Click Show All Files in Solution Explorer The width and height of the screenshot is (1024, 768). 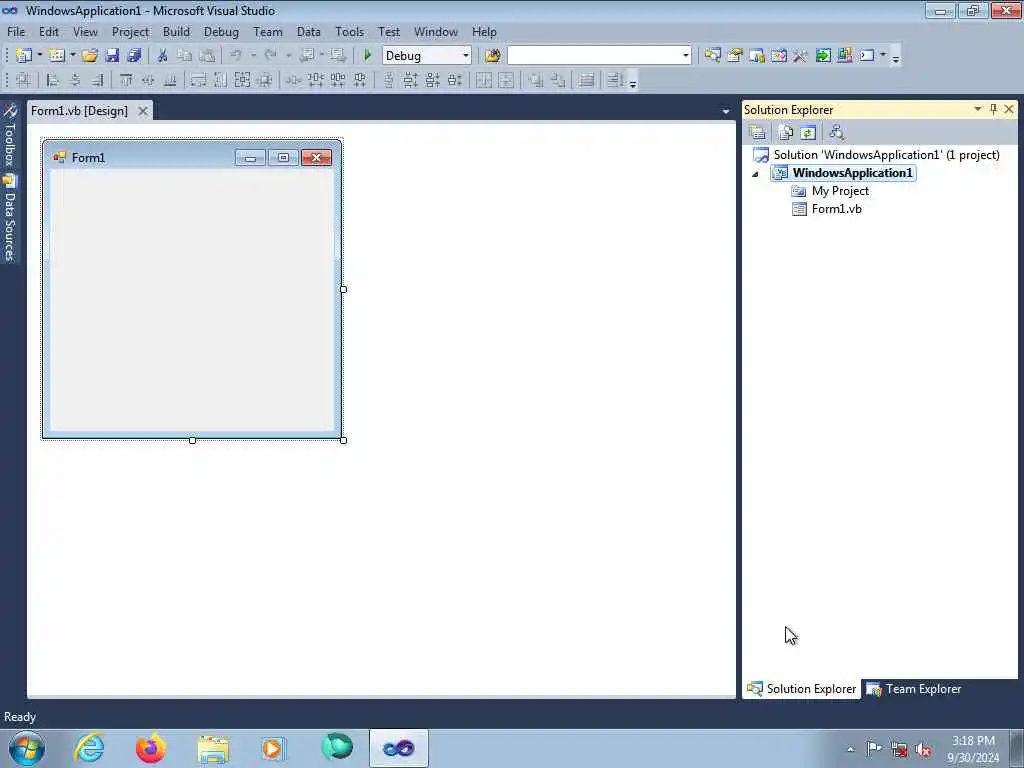coord(786,133)
